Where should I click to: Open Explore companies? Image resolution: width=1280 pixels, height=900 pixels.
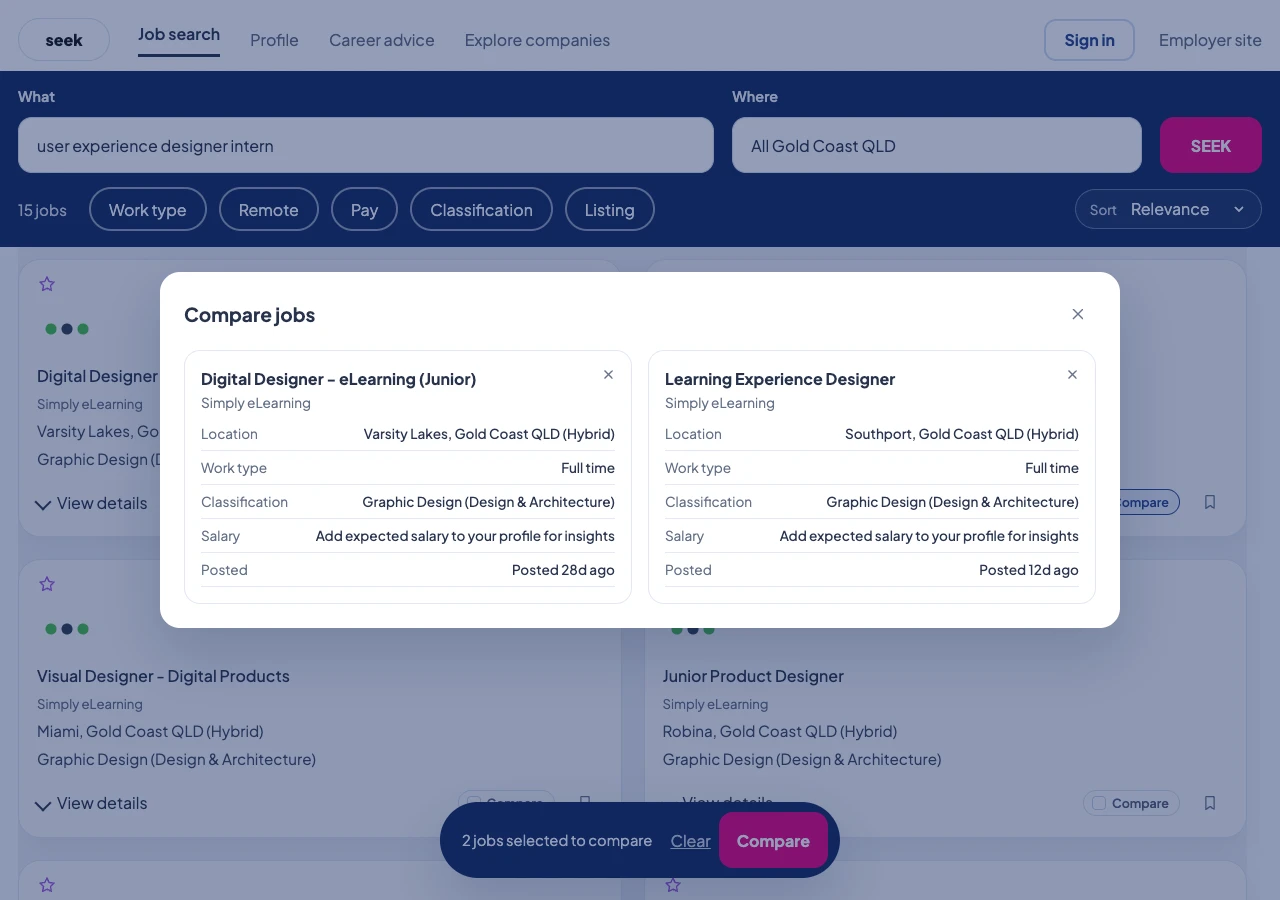click(x=537, y=40)
